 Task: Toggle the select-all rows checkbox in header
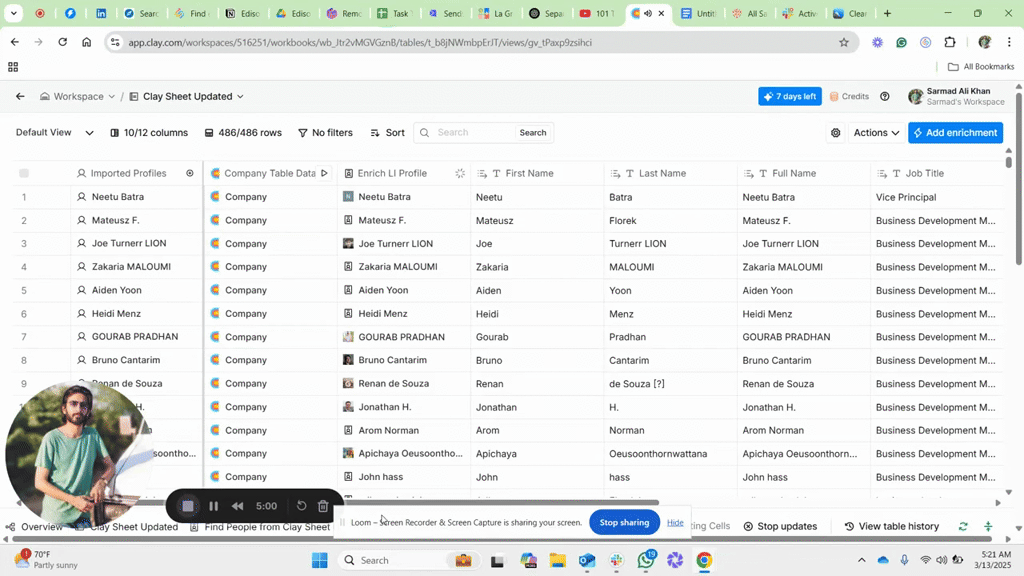pyautogui.click(x=24, y=173)
